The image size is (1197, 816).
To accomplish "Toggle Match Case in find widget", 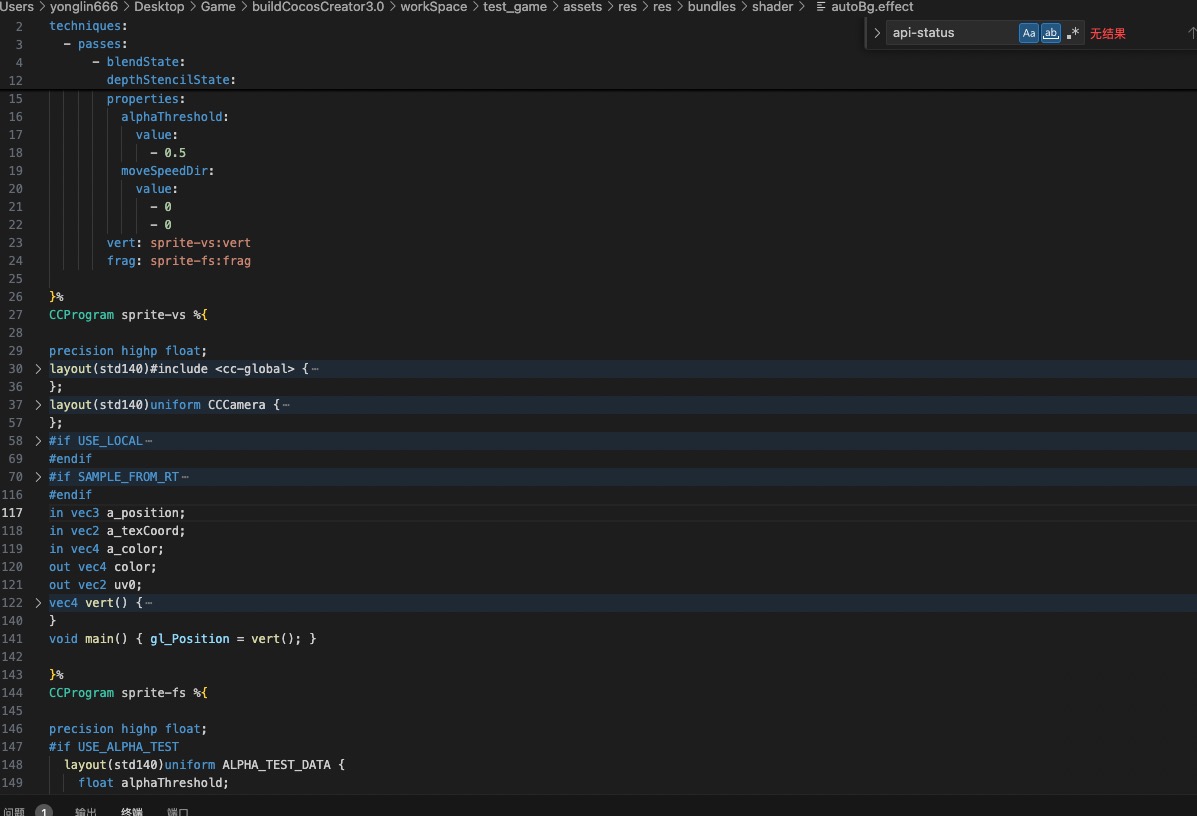I will (x=1029, y=33).
